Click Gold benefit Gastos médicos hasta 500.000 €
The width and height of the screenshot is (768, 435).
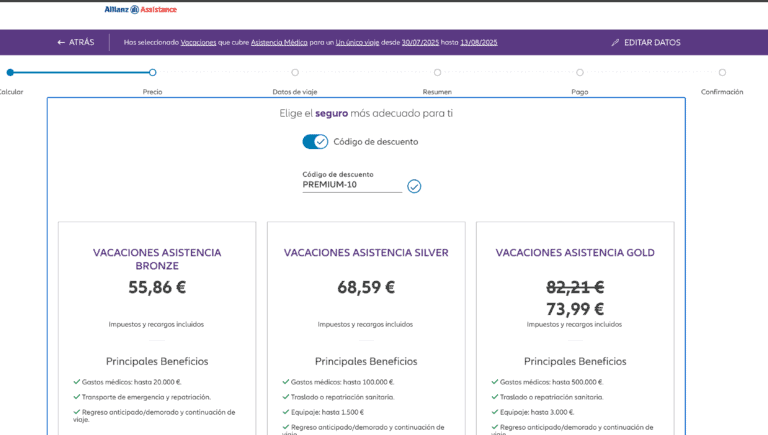click(552, 382)
